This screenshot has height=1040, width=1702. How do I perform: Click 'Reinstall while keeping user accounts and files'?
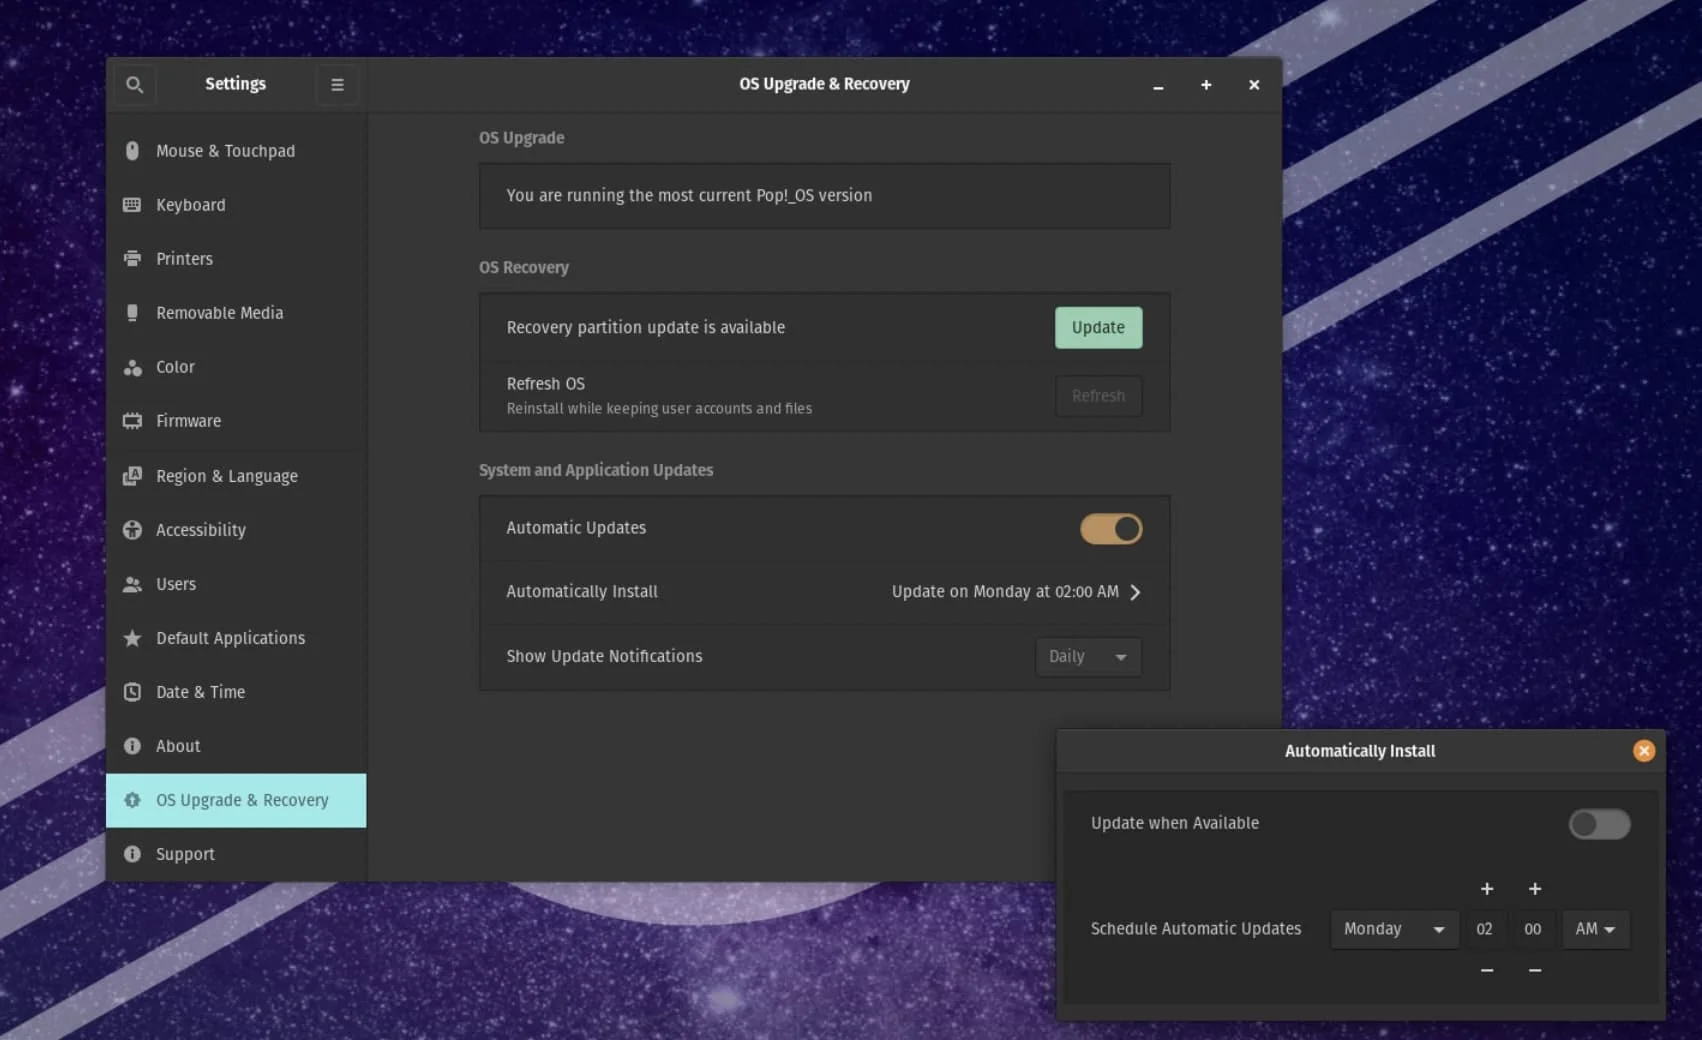point(659,409)
